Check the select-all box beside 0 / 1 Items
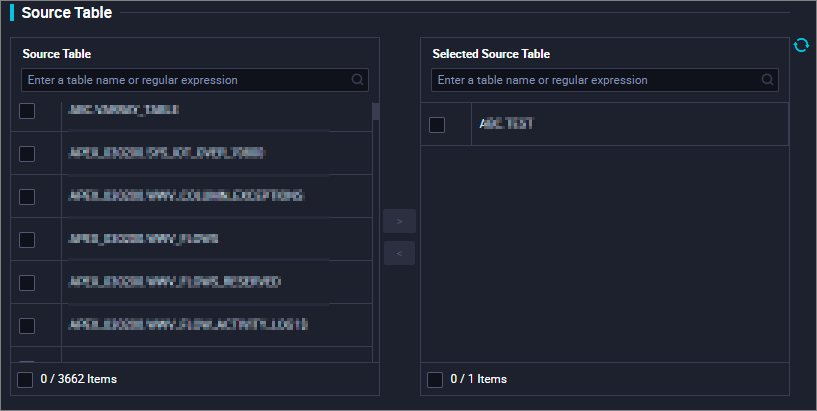Screen dimensions: 817x411 pos(435,379)
